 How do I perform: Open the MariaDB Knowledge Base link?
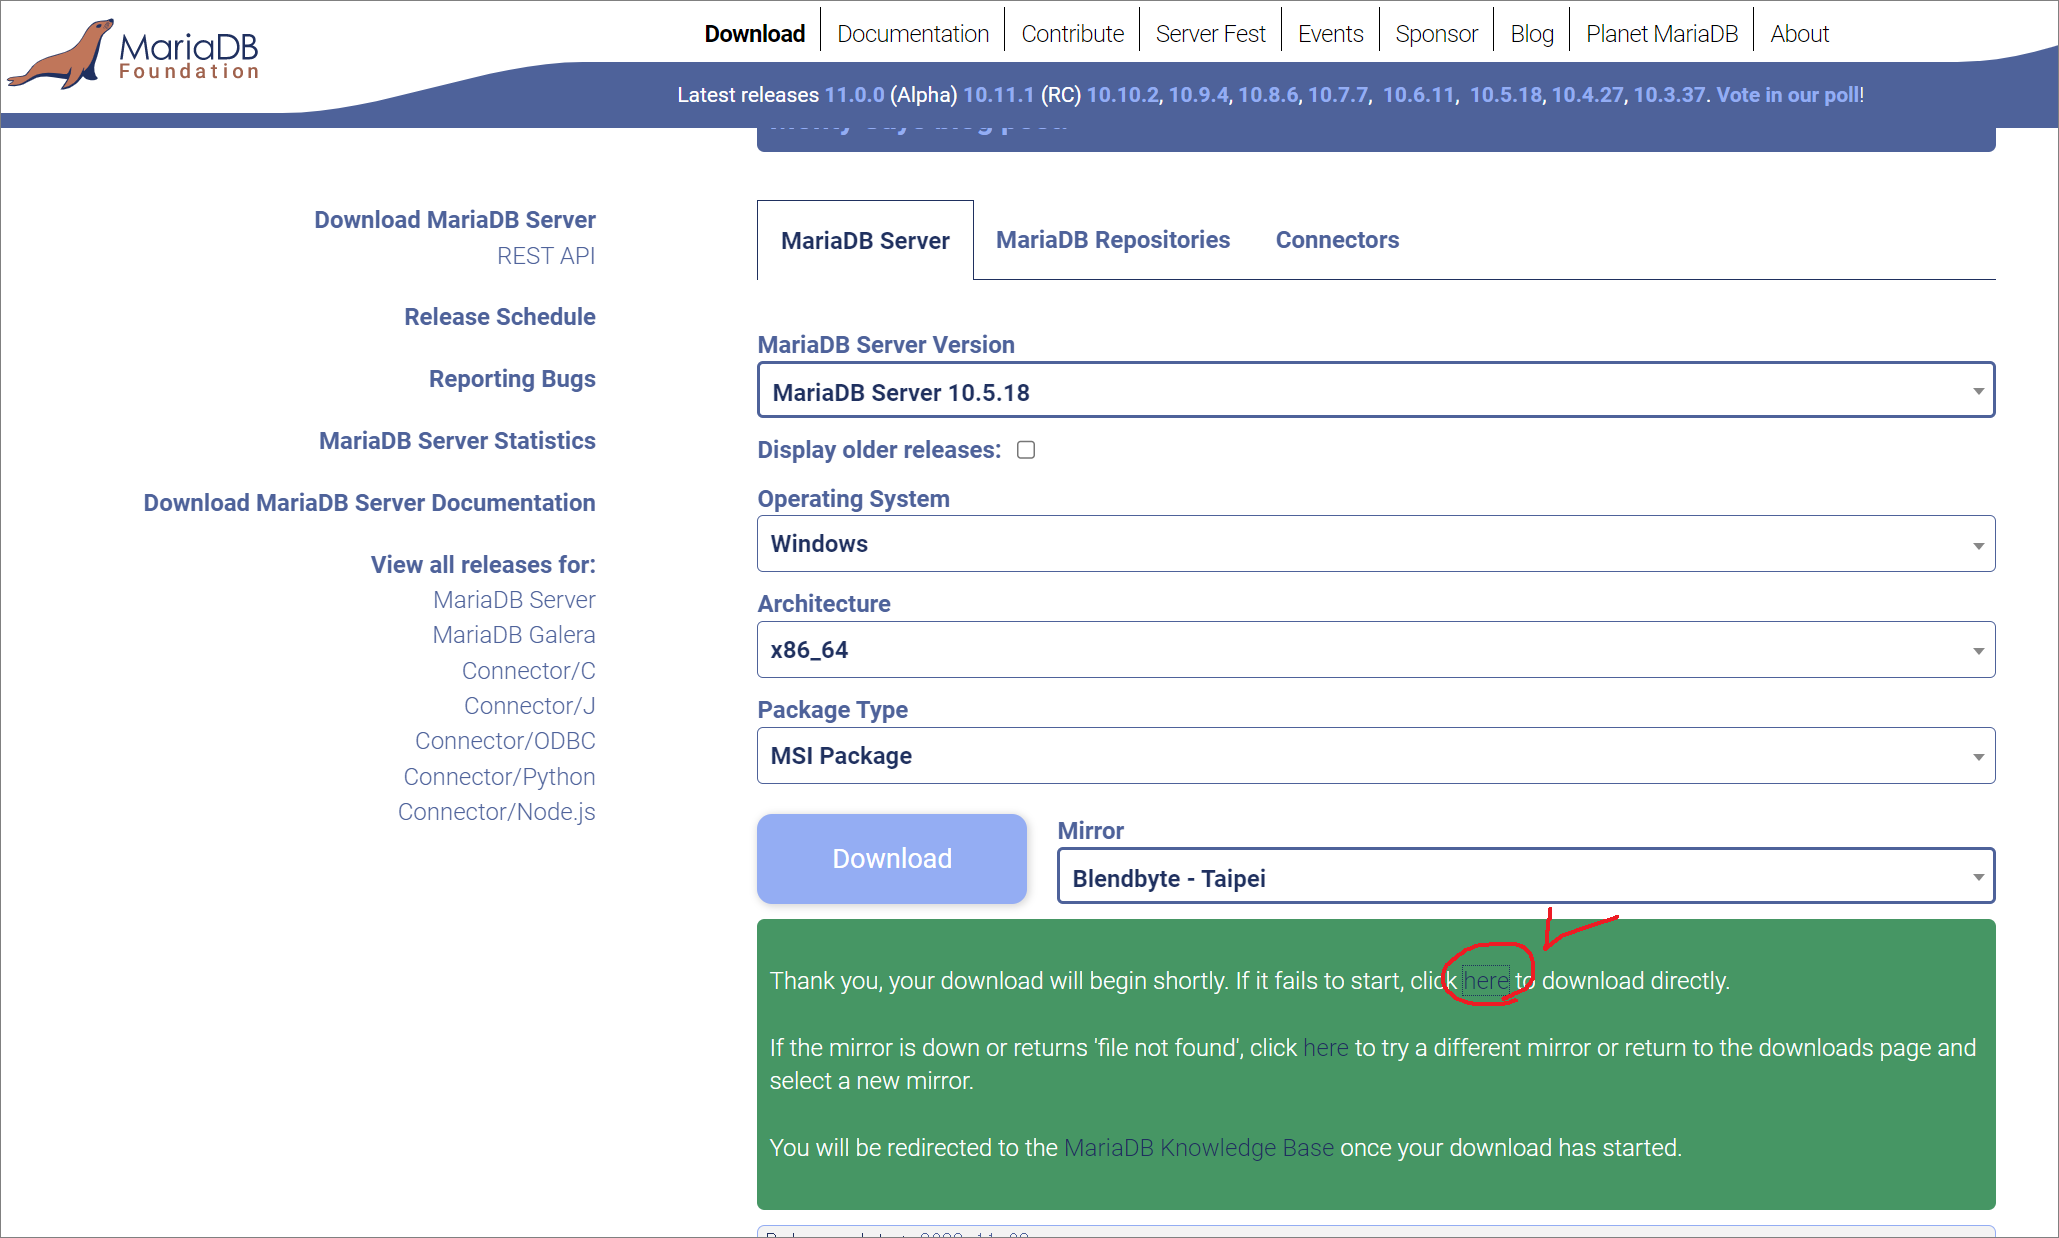[1199, 1148]
